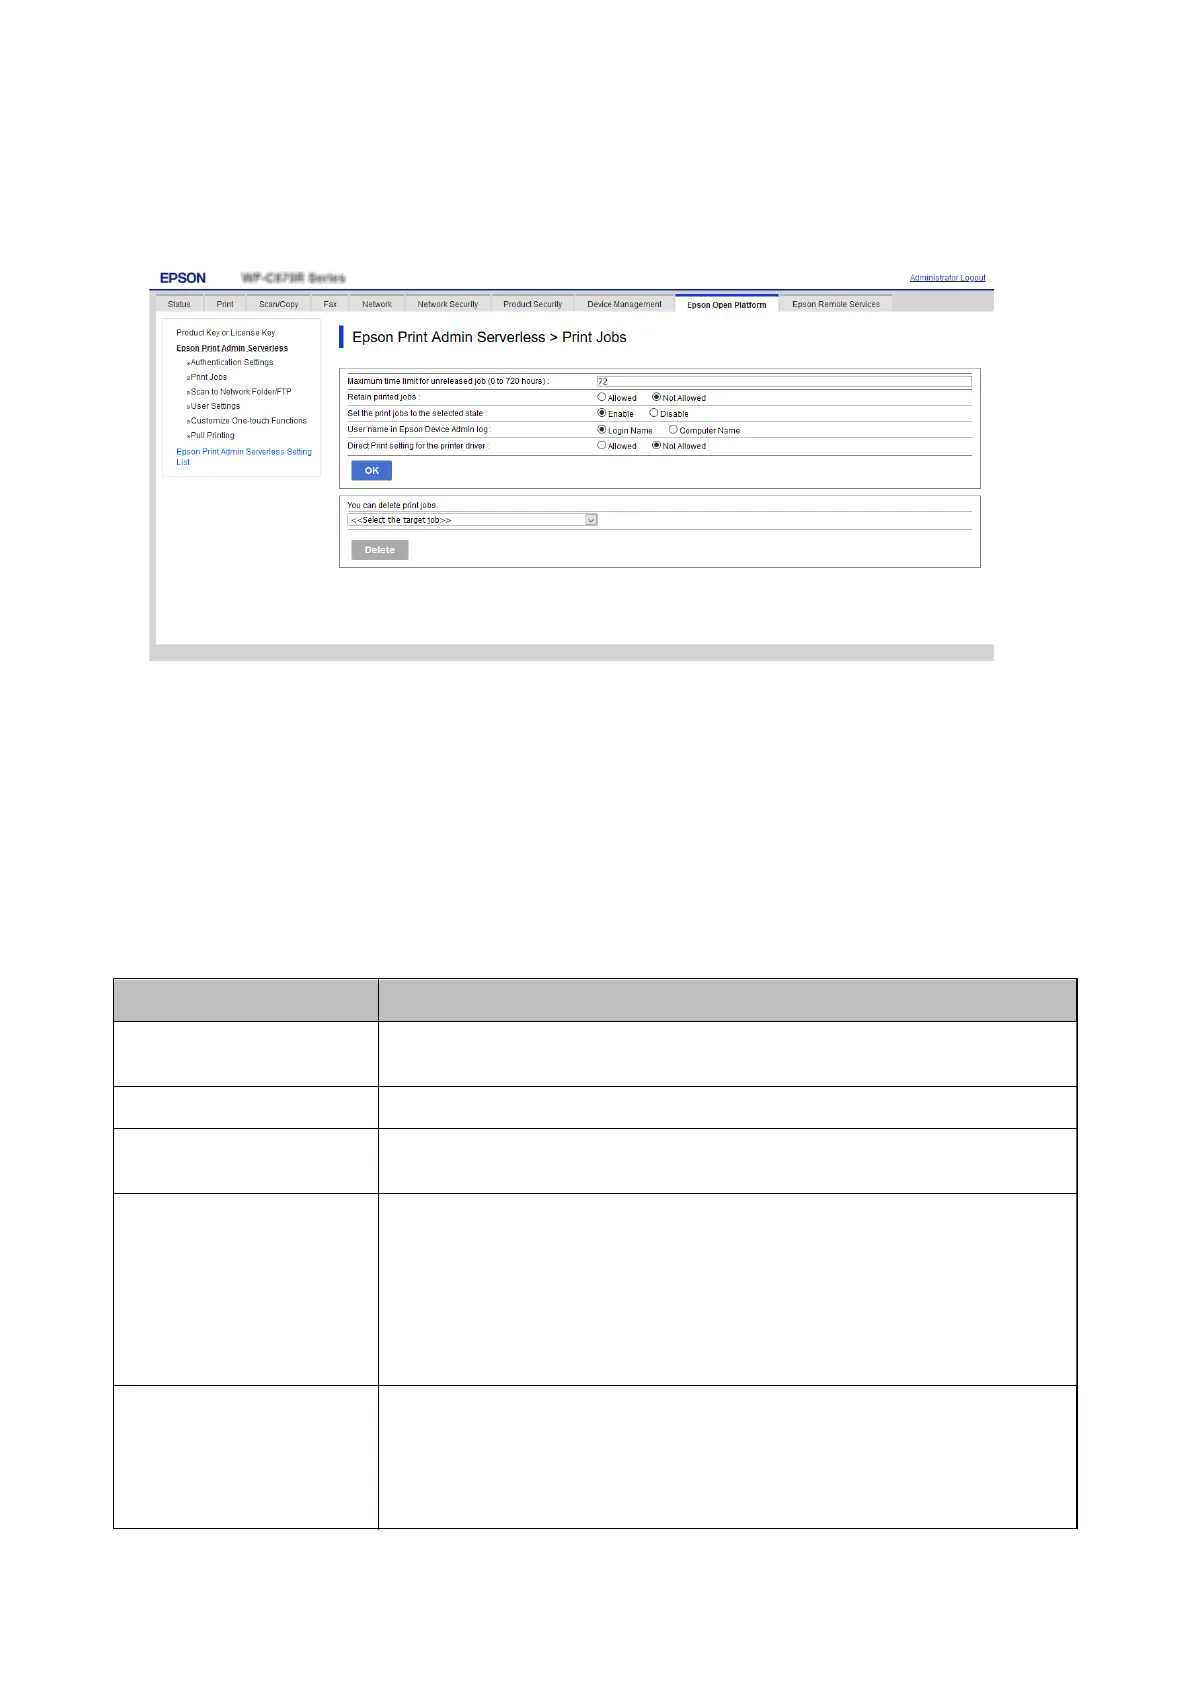1190x1684 pixels.
Task: Click the 'Retain printed jobs' label
Action: coord(383,397)
